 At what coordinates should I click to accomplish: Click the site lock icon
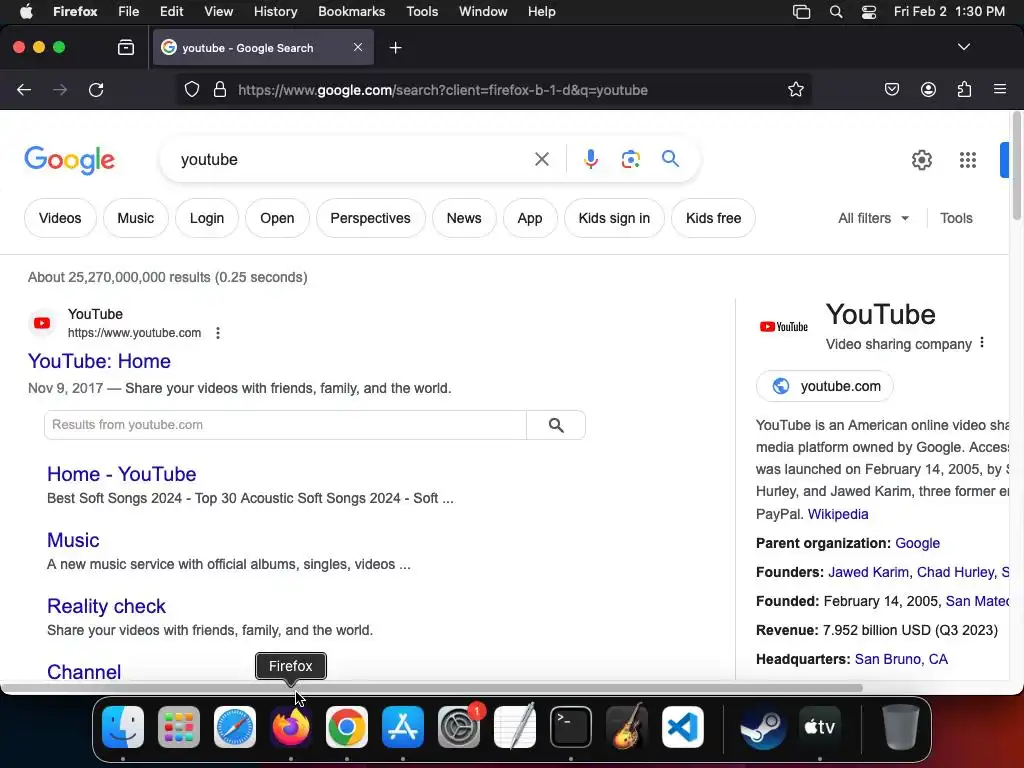220,89
